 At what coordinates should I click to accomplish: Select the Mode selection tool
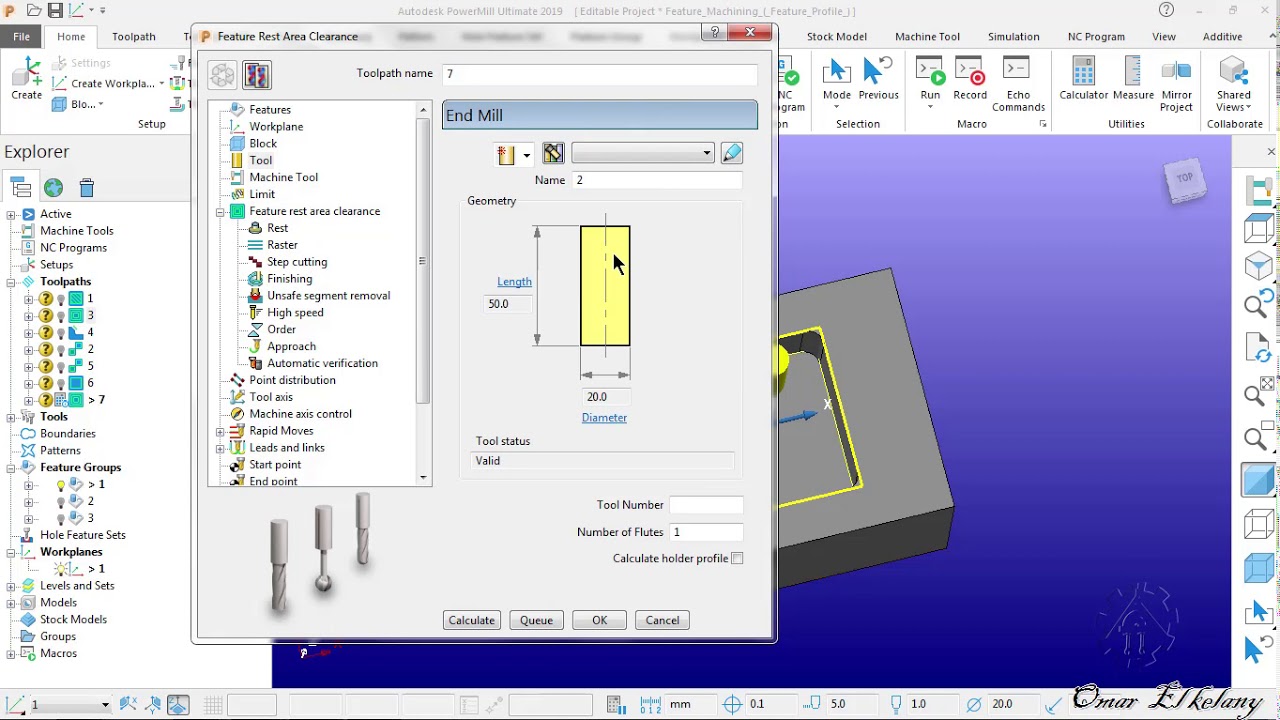[x=837, y=80]
